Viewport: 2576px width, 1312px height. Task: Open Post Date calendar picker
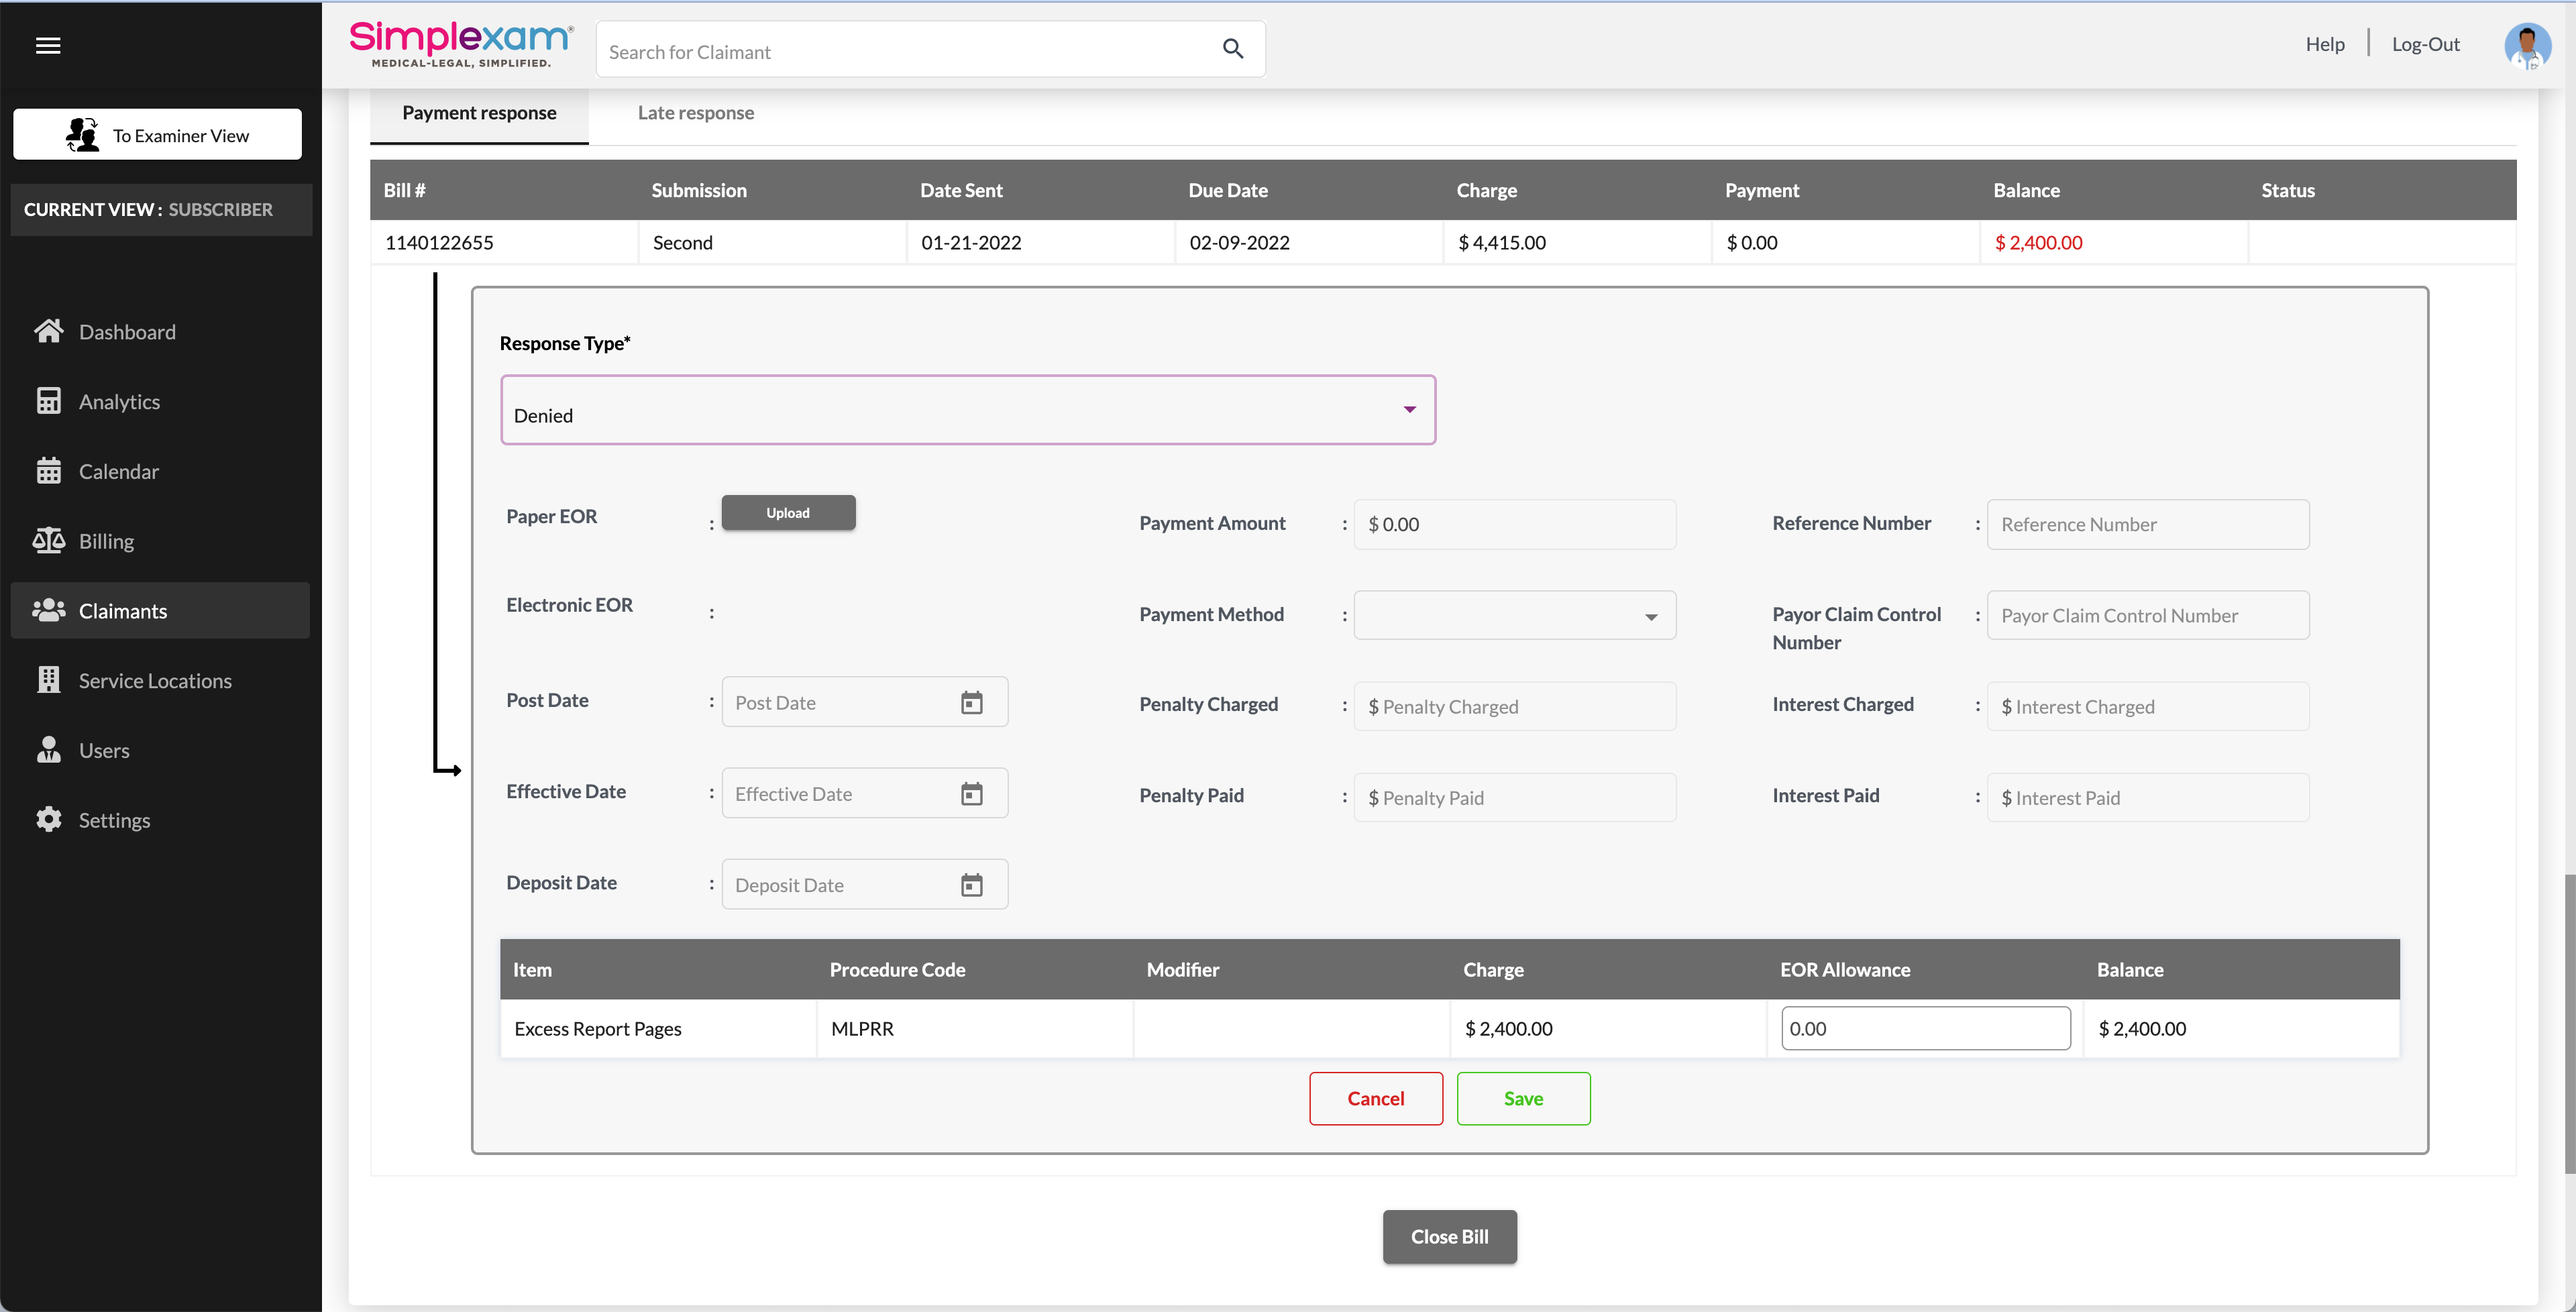(x=971, y=702)
